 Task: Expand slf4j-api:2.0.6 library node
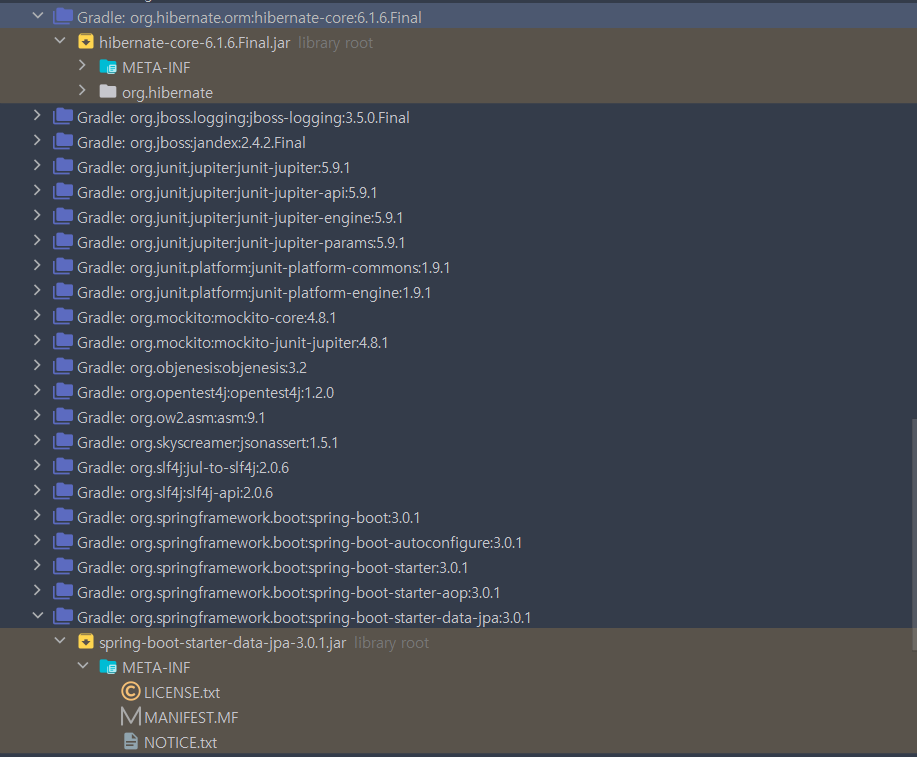(x=37, y=491)
